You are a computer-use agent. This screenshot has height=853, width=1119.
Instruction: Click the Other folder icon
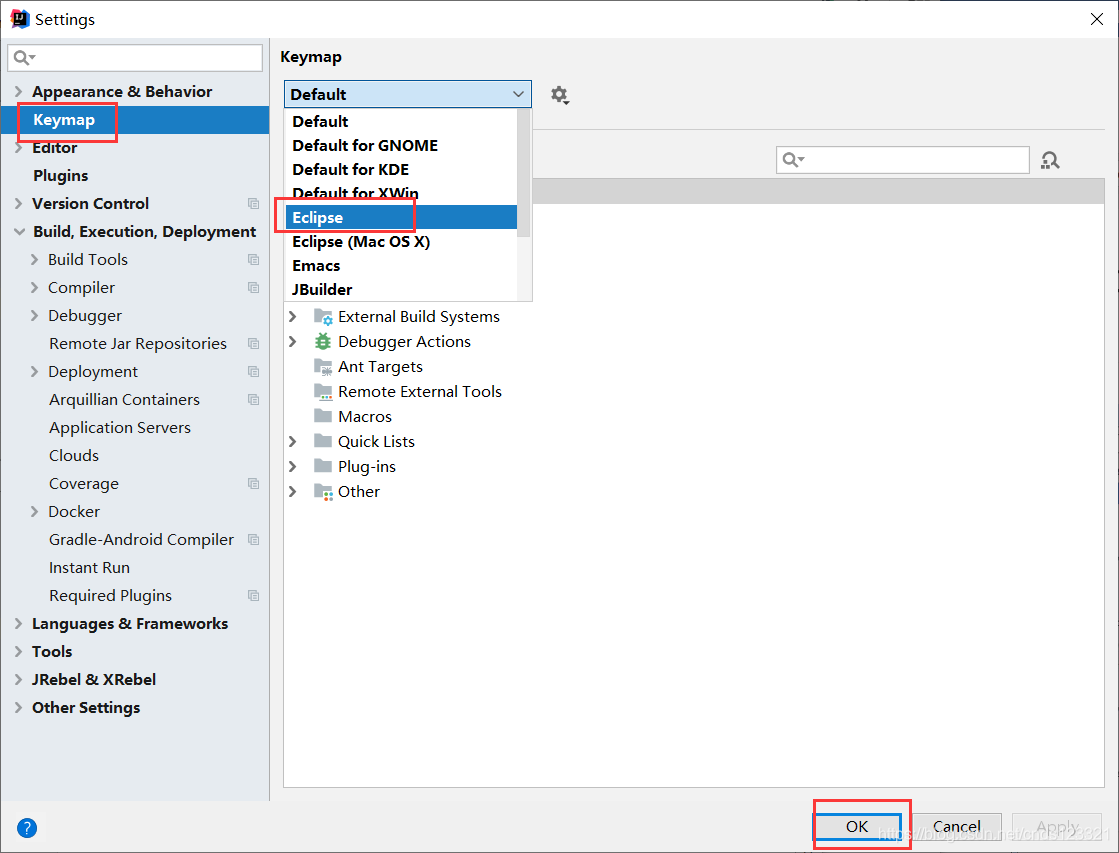[323, 492]
